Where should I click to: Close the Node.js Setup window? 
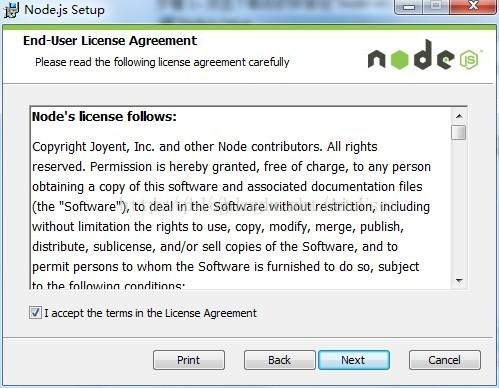(473, 7)
